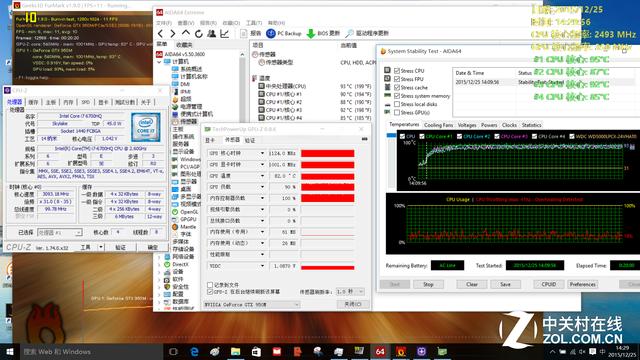Open the AIDA64 graph toolbar icon
Viewport: 640px width, 360px height.
point(224,33)
